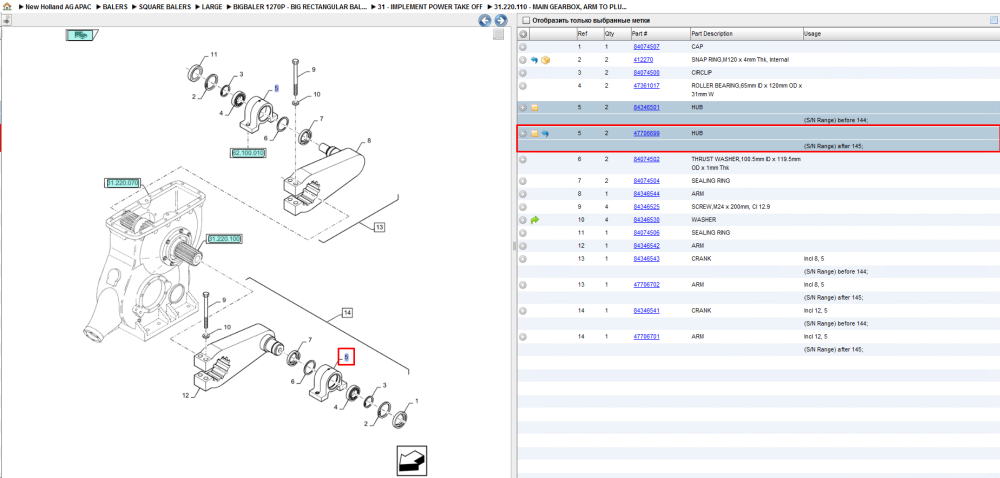Select boxed callout 13 in the diagram
Screen dimensions: 1000x478
379,228
